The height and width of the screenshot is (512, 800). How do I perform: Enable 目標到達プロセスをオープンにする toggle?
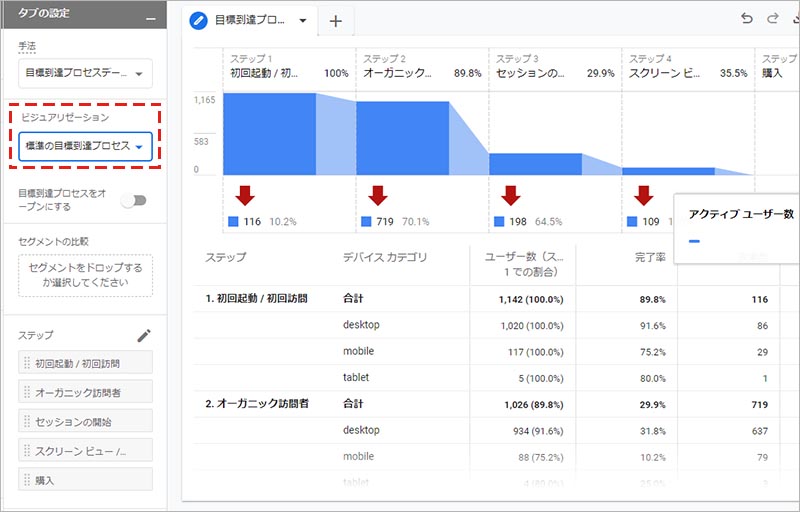tap(133, 200)
